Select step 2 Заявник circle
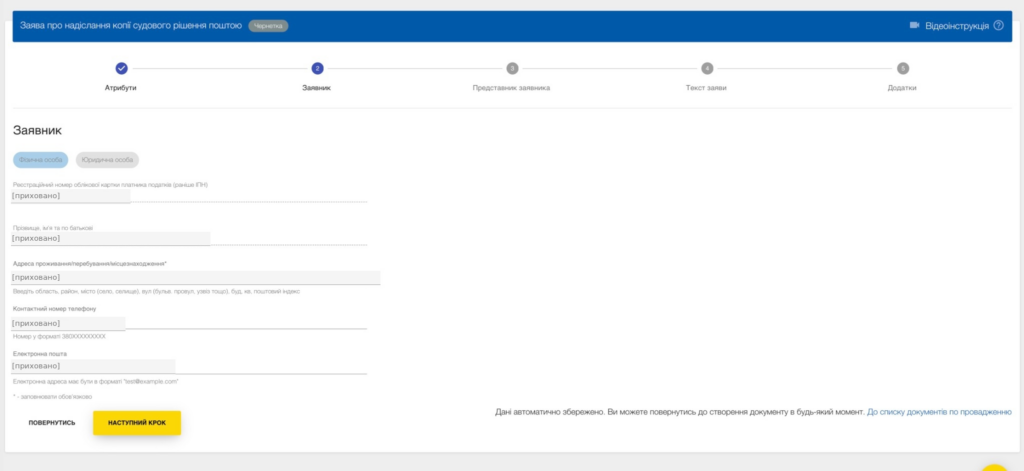Image resolution: width=1024 pixels, height=471 pixels. [x=317, y=68]
